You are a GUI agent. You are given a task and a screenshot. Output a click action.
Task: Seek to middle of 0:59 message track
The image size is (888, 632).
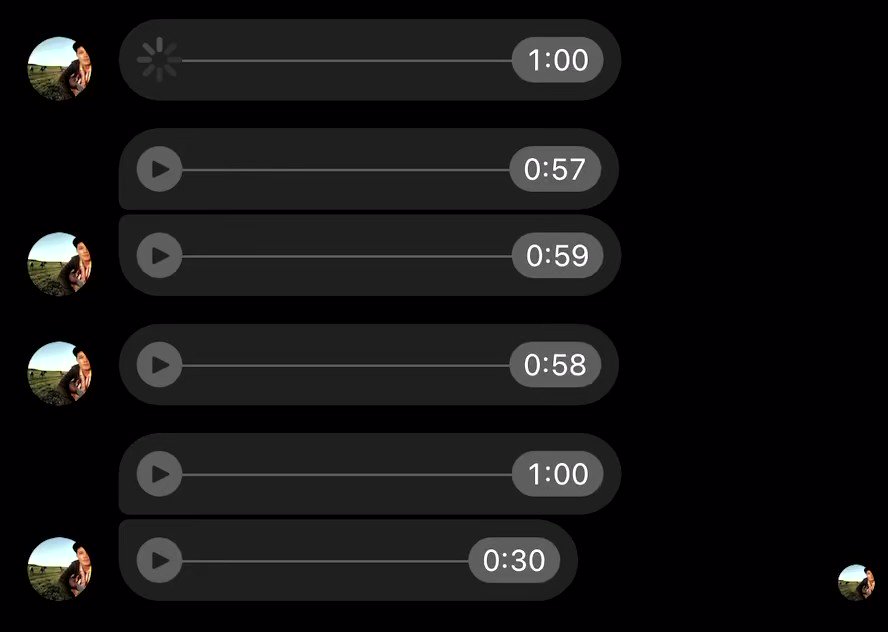tap(347, 256)
